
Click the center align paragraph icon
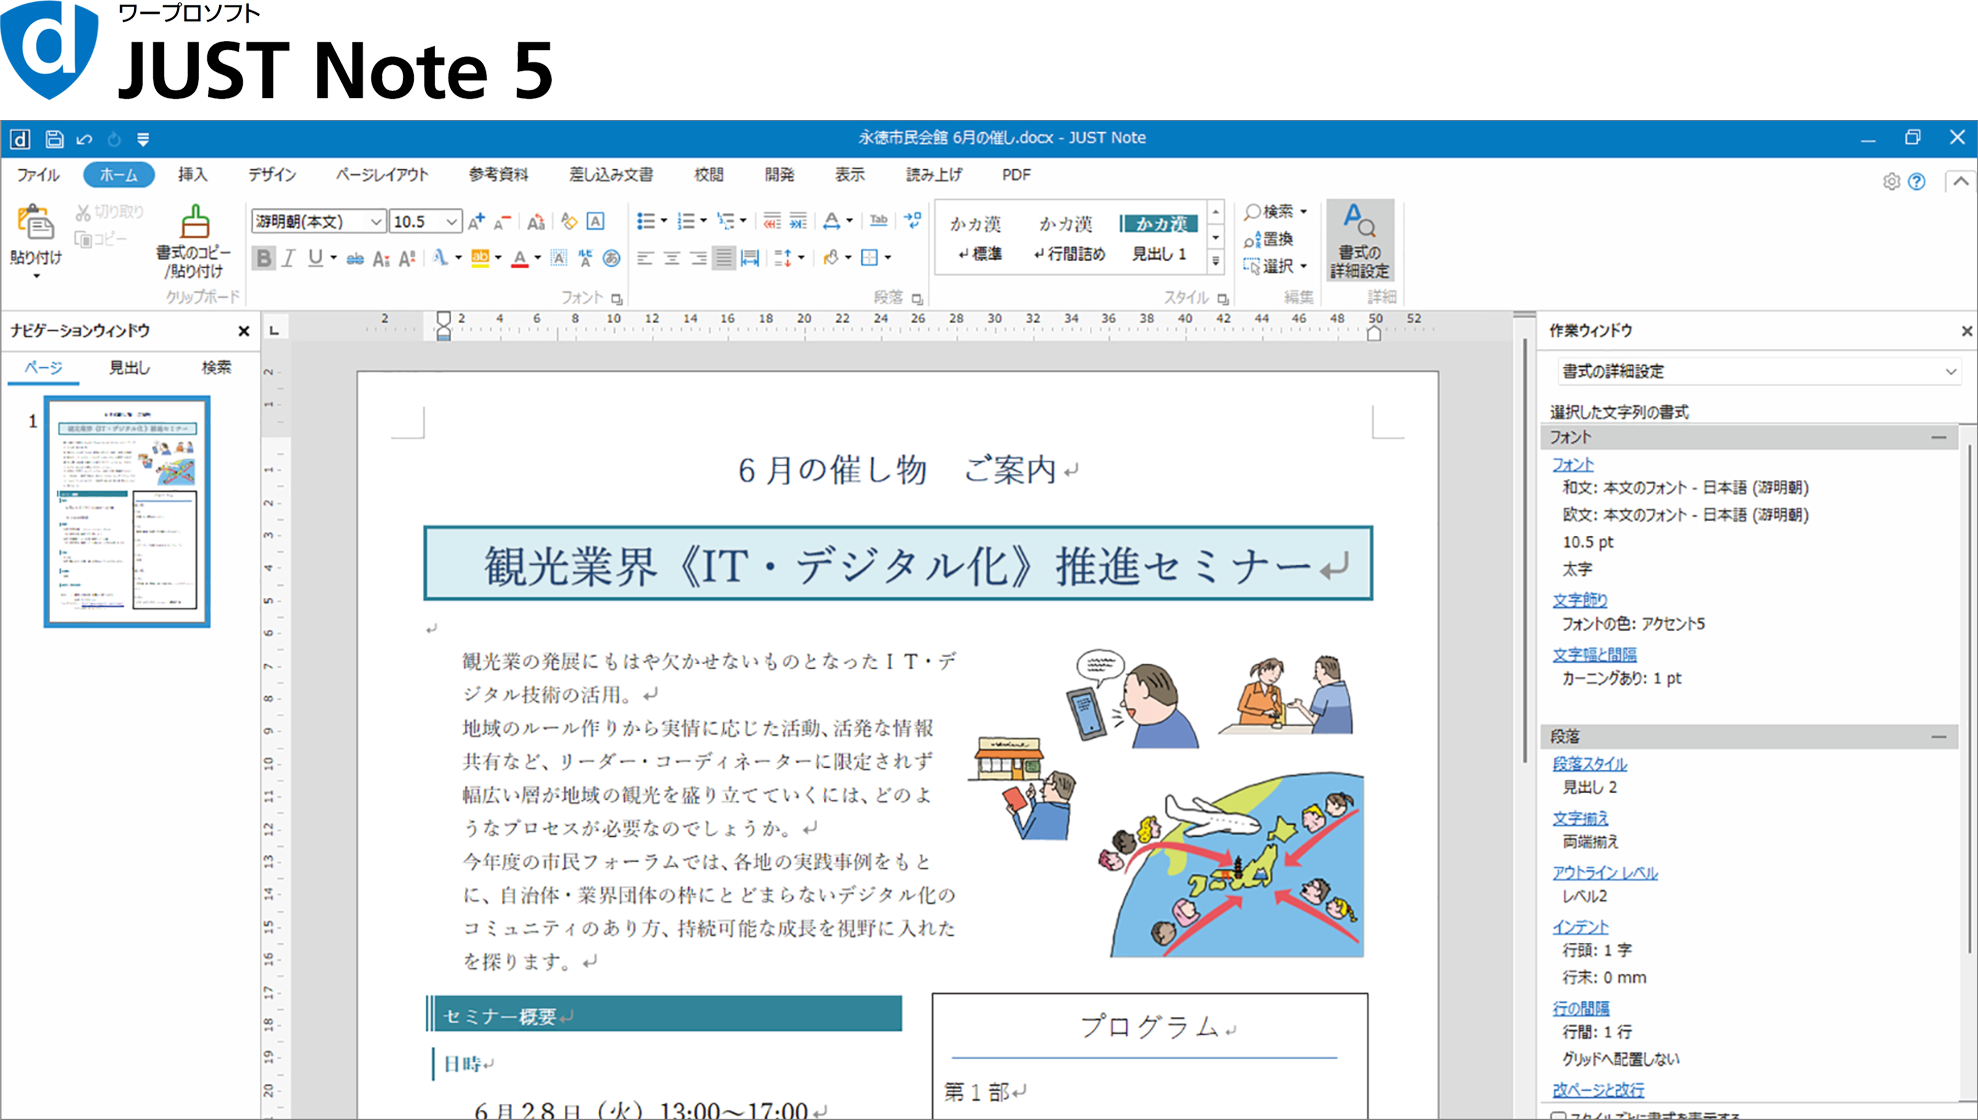(672, 259)
